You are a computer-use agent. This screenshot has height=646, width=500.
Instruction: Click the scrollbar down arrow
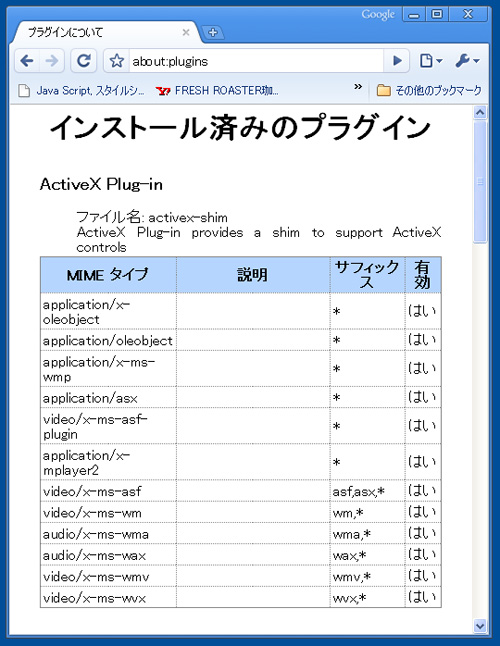[480, 626]
